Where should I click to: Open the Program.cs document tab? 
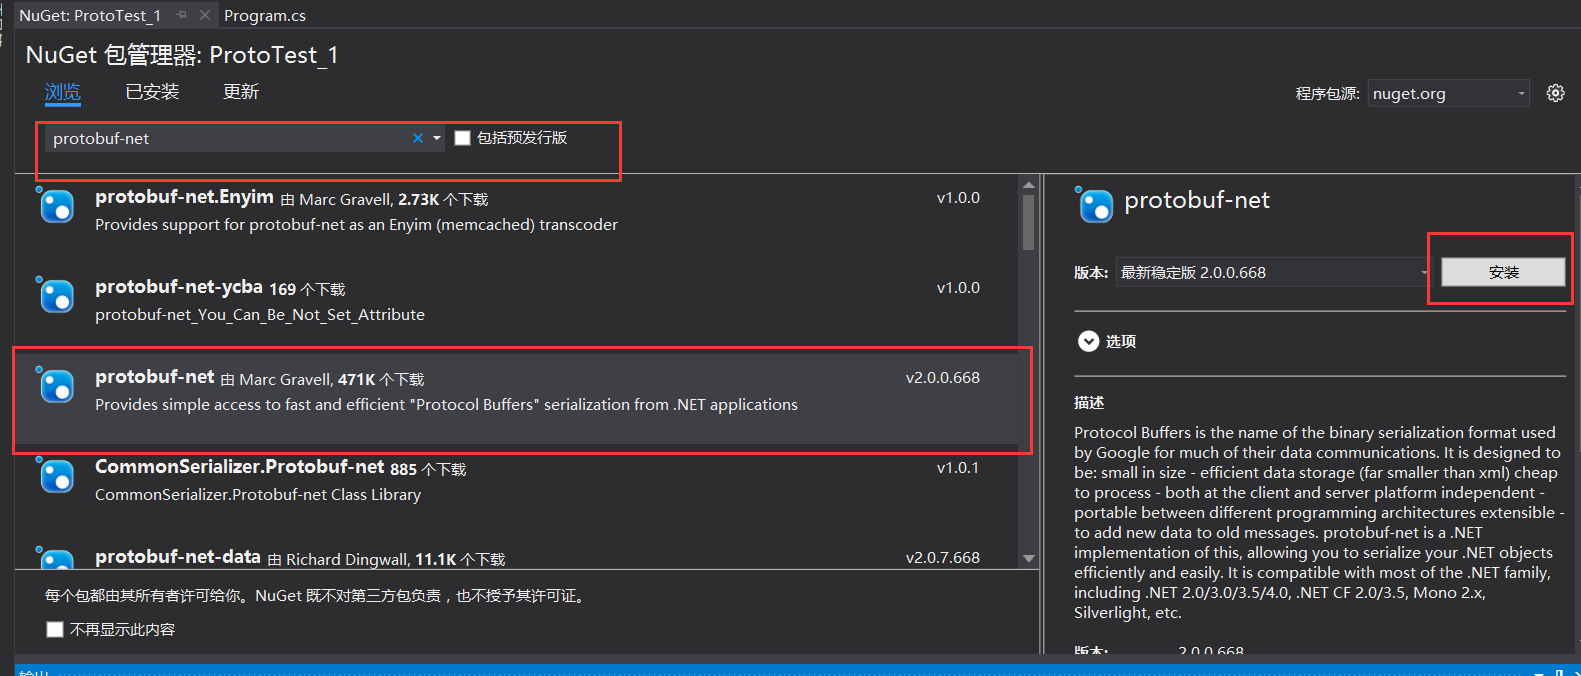point(265,15)
